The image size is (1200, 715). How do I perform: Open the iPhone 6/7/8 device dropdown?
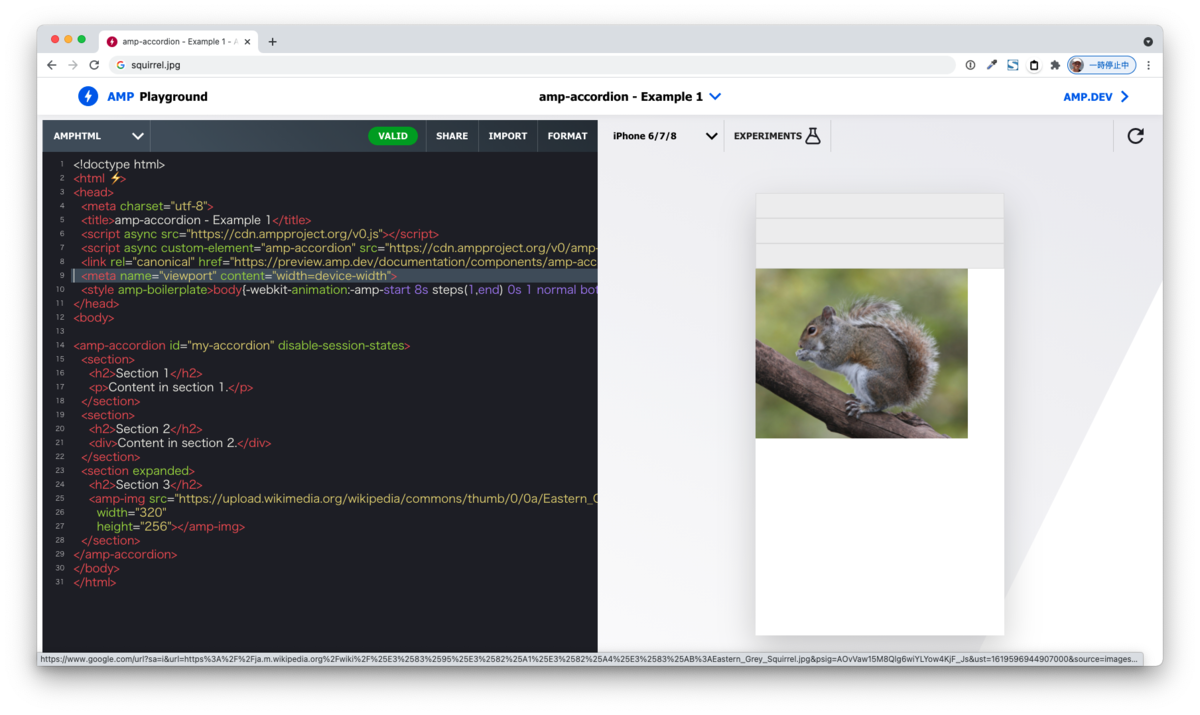click(664, 136)
